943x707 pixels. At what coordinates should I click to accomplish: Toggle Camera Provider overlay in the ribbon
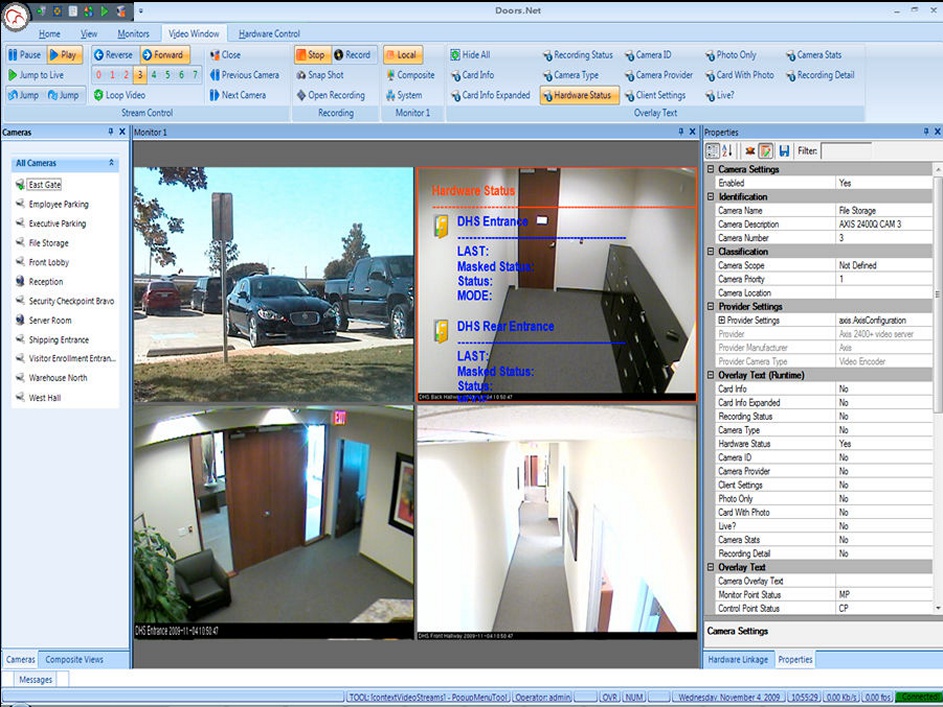659,75
